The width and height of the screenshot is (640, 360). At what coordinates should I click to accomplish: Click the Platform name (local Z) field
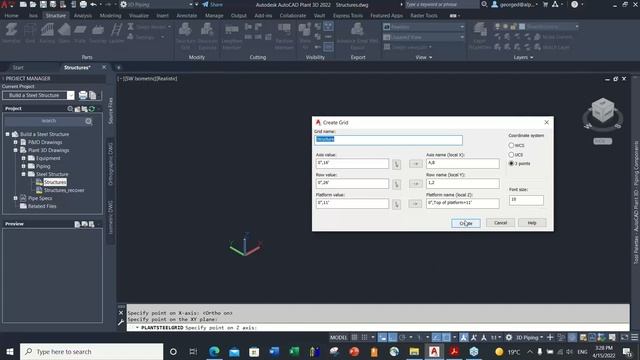point(462,203)
